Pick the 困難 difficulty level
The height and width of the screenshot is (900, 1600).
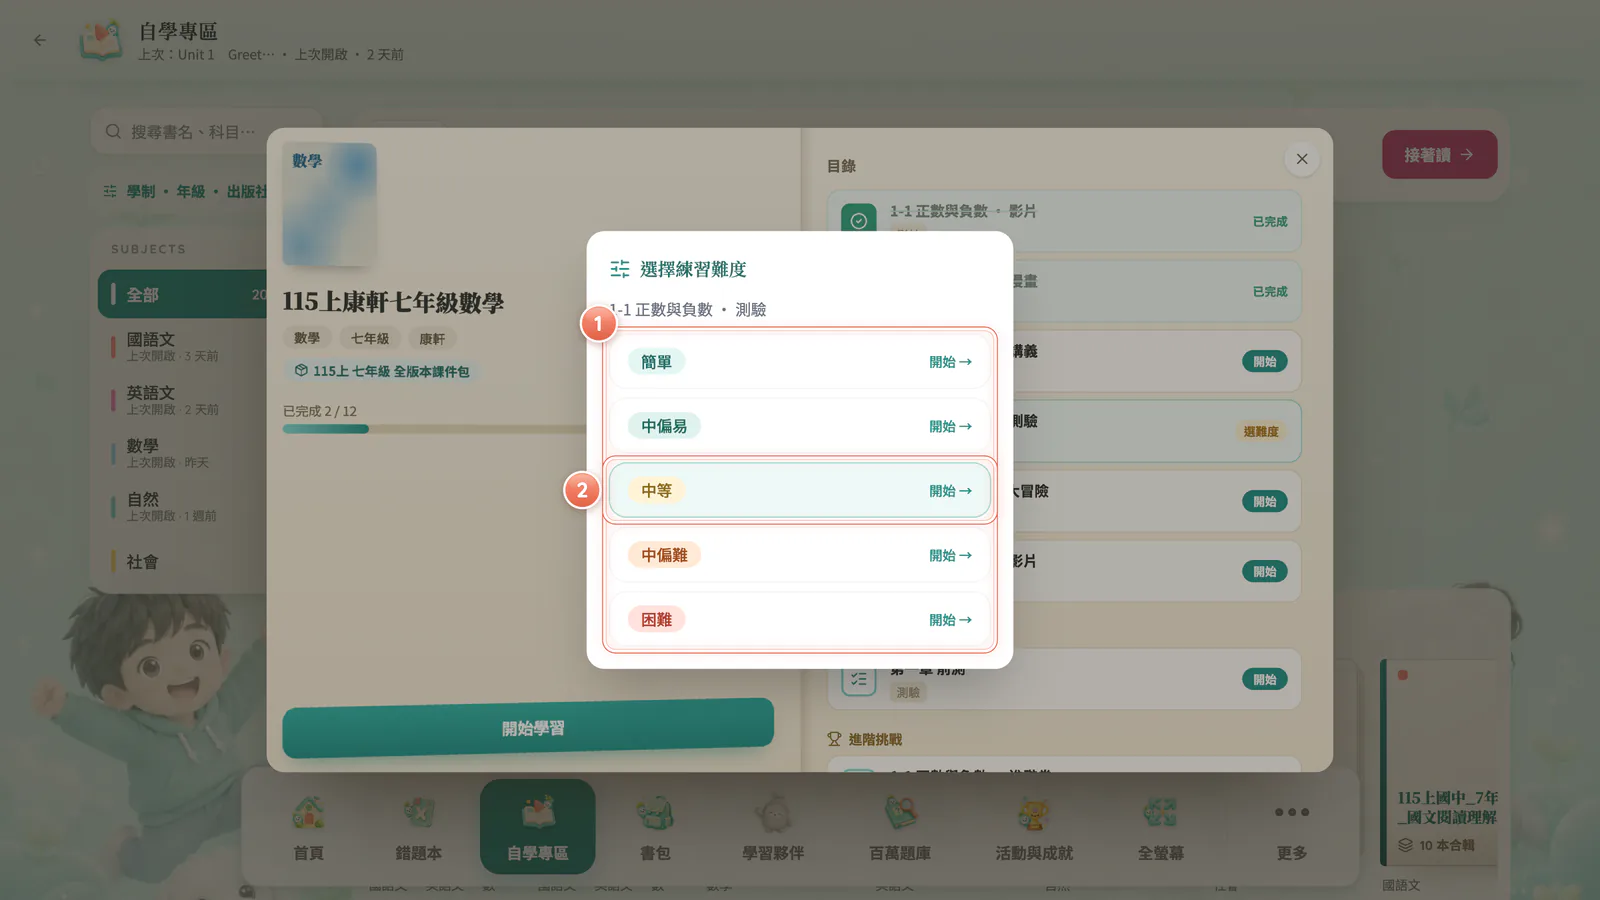pos(799,619)
